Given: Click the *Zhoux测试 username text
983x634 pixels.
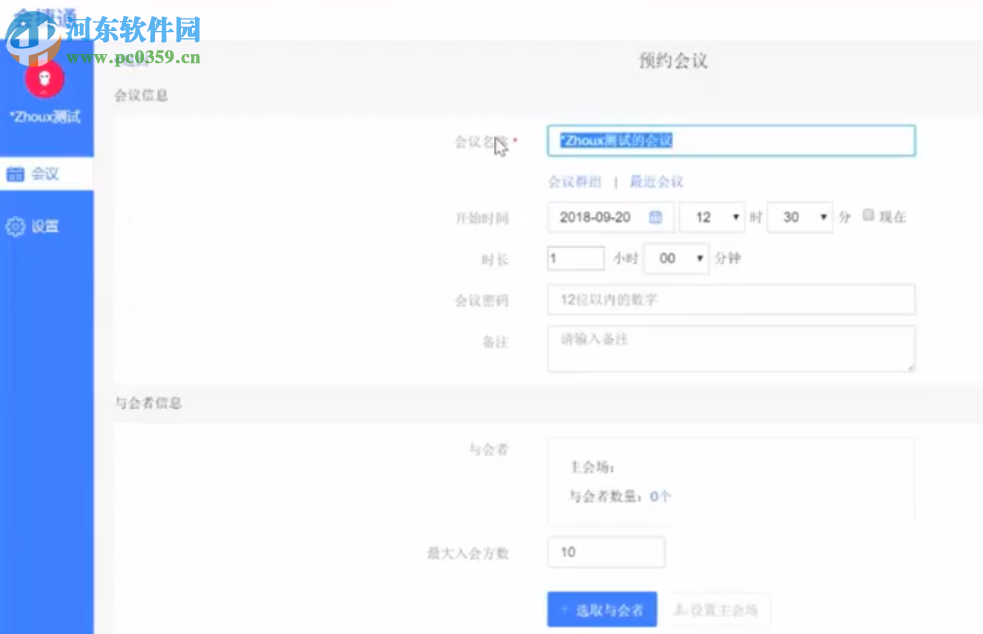Looking at the screenshot, I should tap(46, 117).
